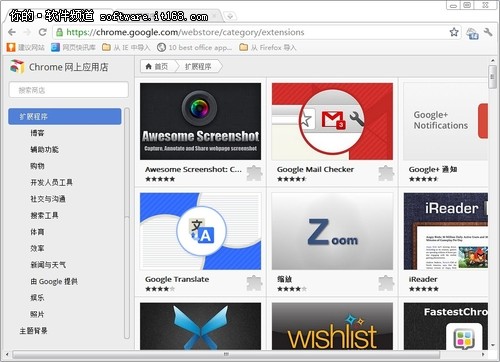Image resolution: width=500 pixels, height=362 pixels.
Task: Click the puzzle icon on Google Translate card
Action: (x=254, y=283)
